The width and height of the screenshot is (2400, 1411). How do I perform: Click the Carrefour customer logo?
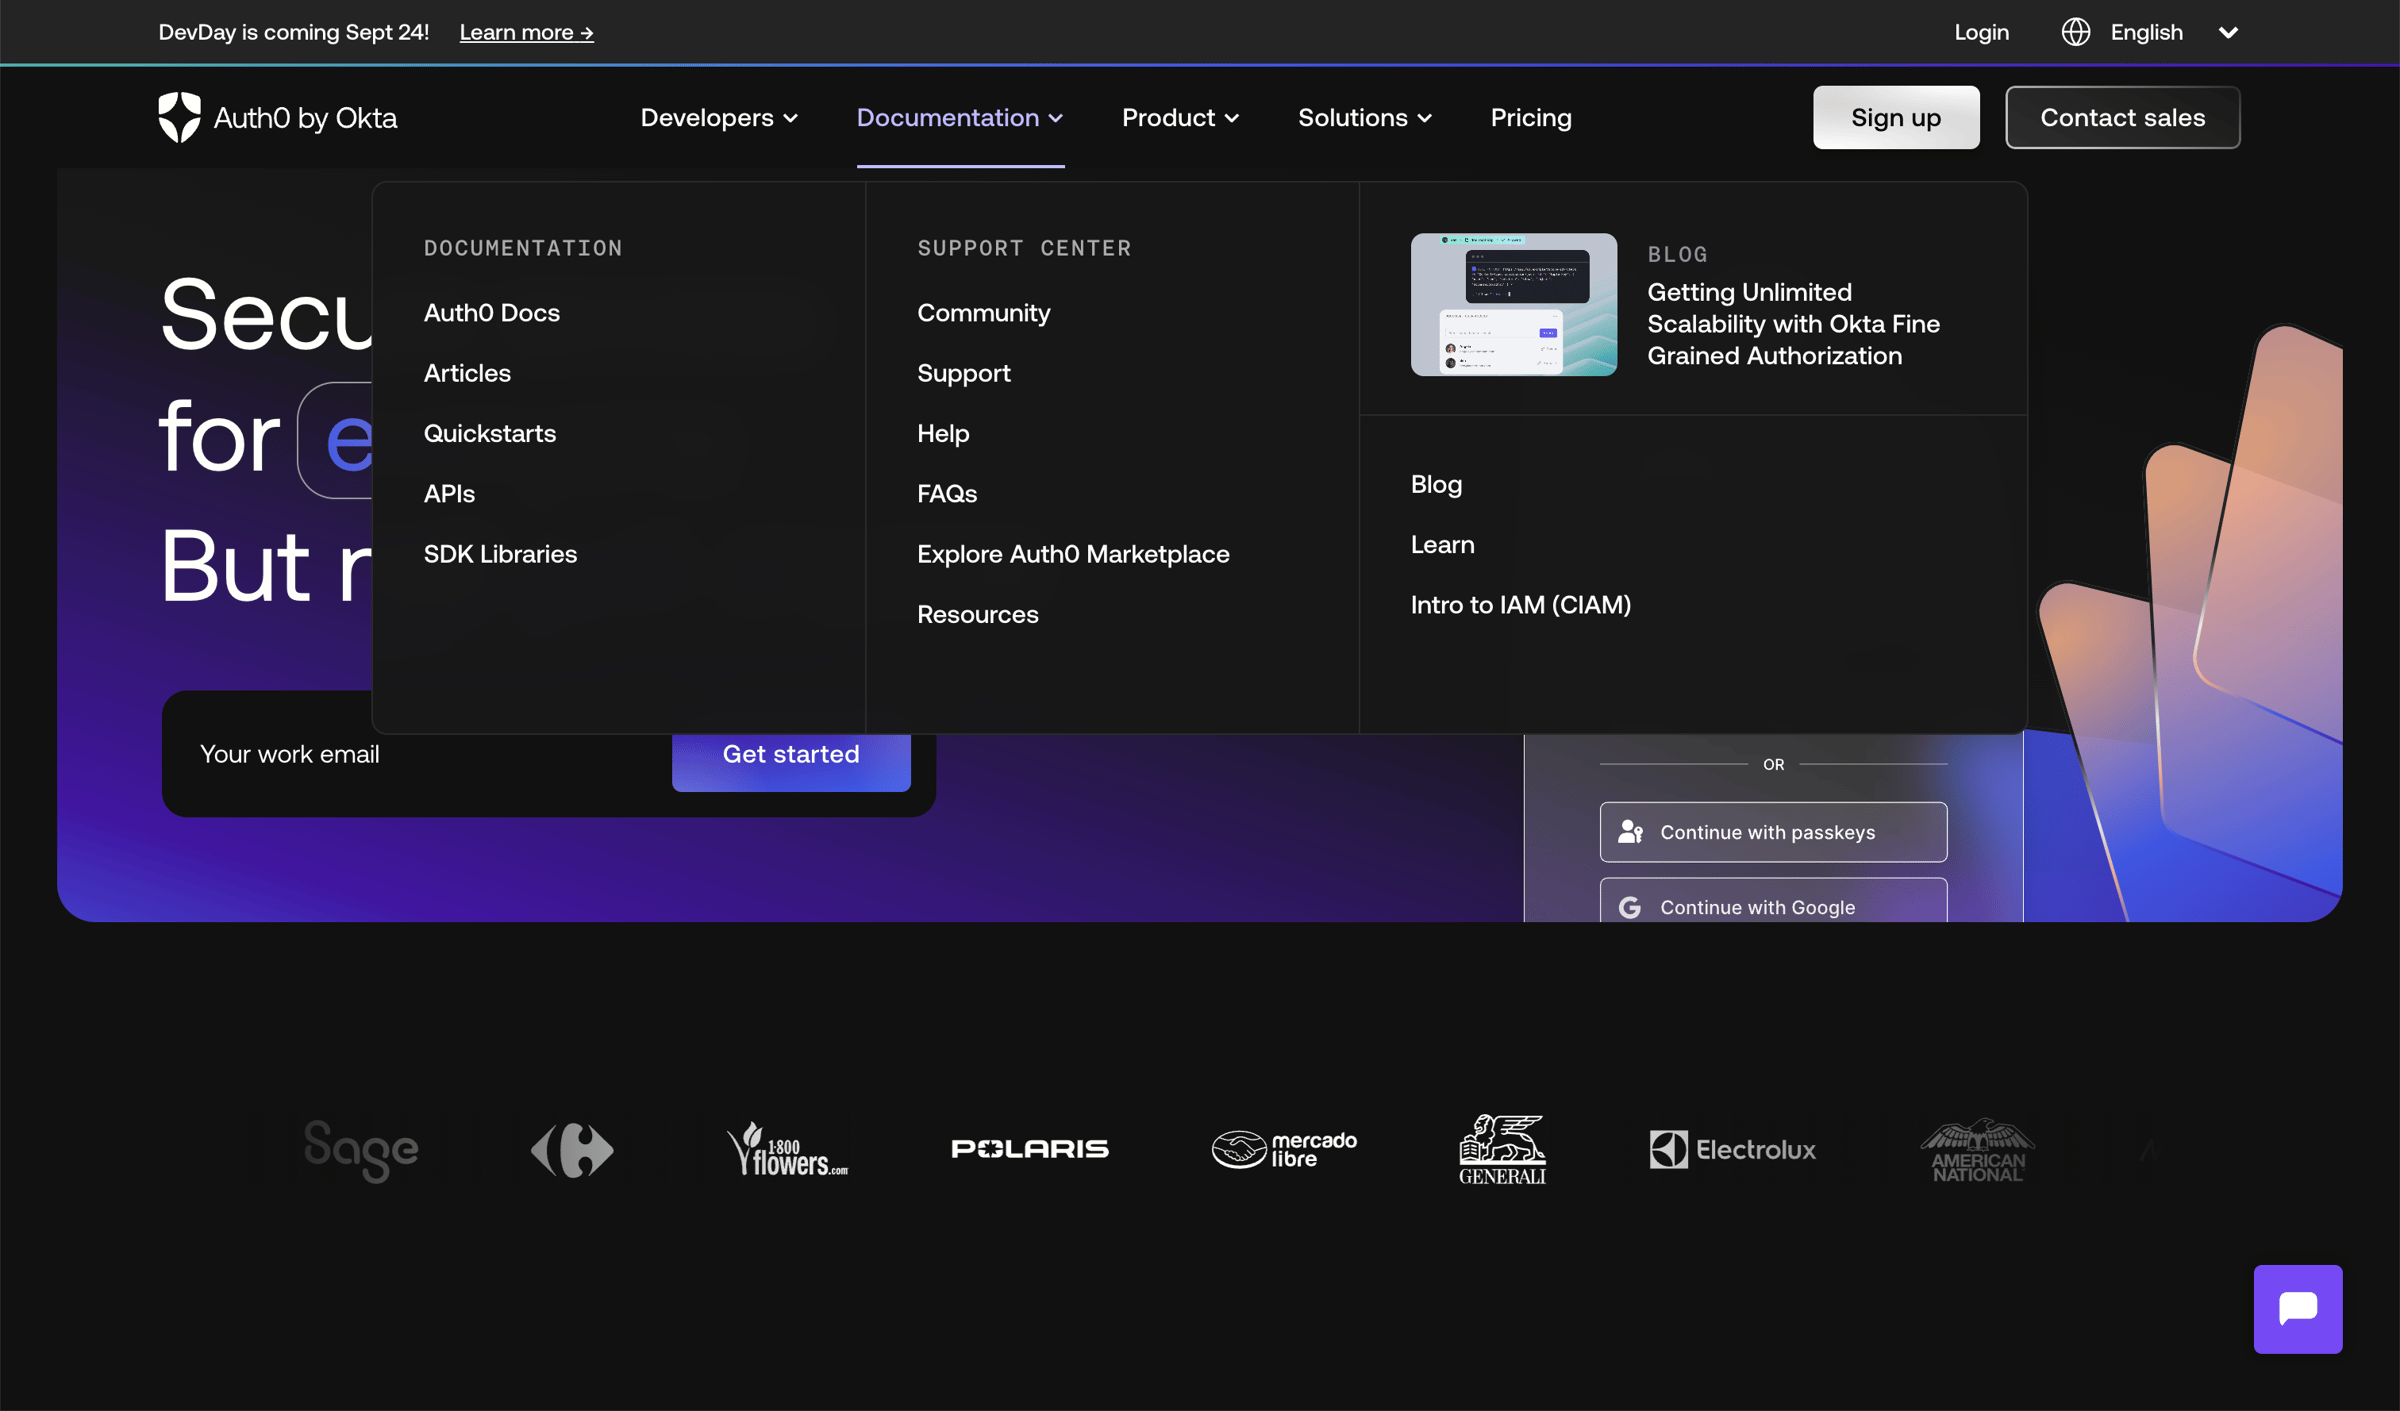572,1150
